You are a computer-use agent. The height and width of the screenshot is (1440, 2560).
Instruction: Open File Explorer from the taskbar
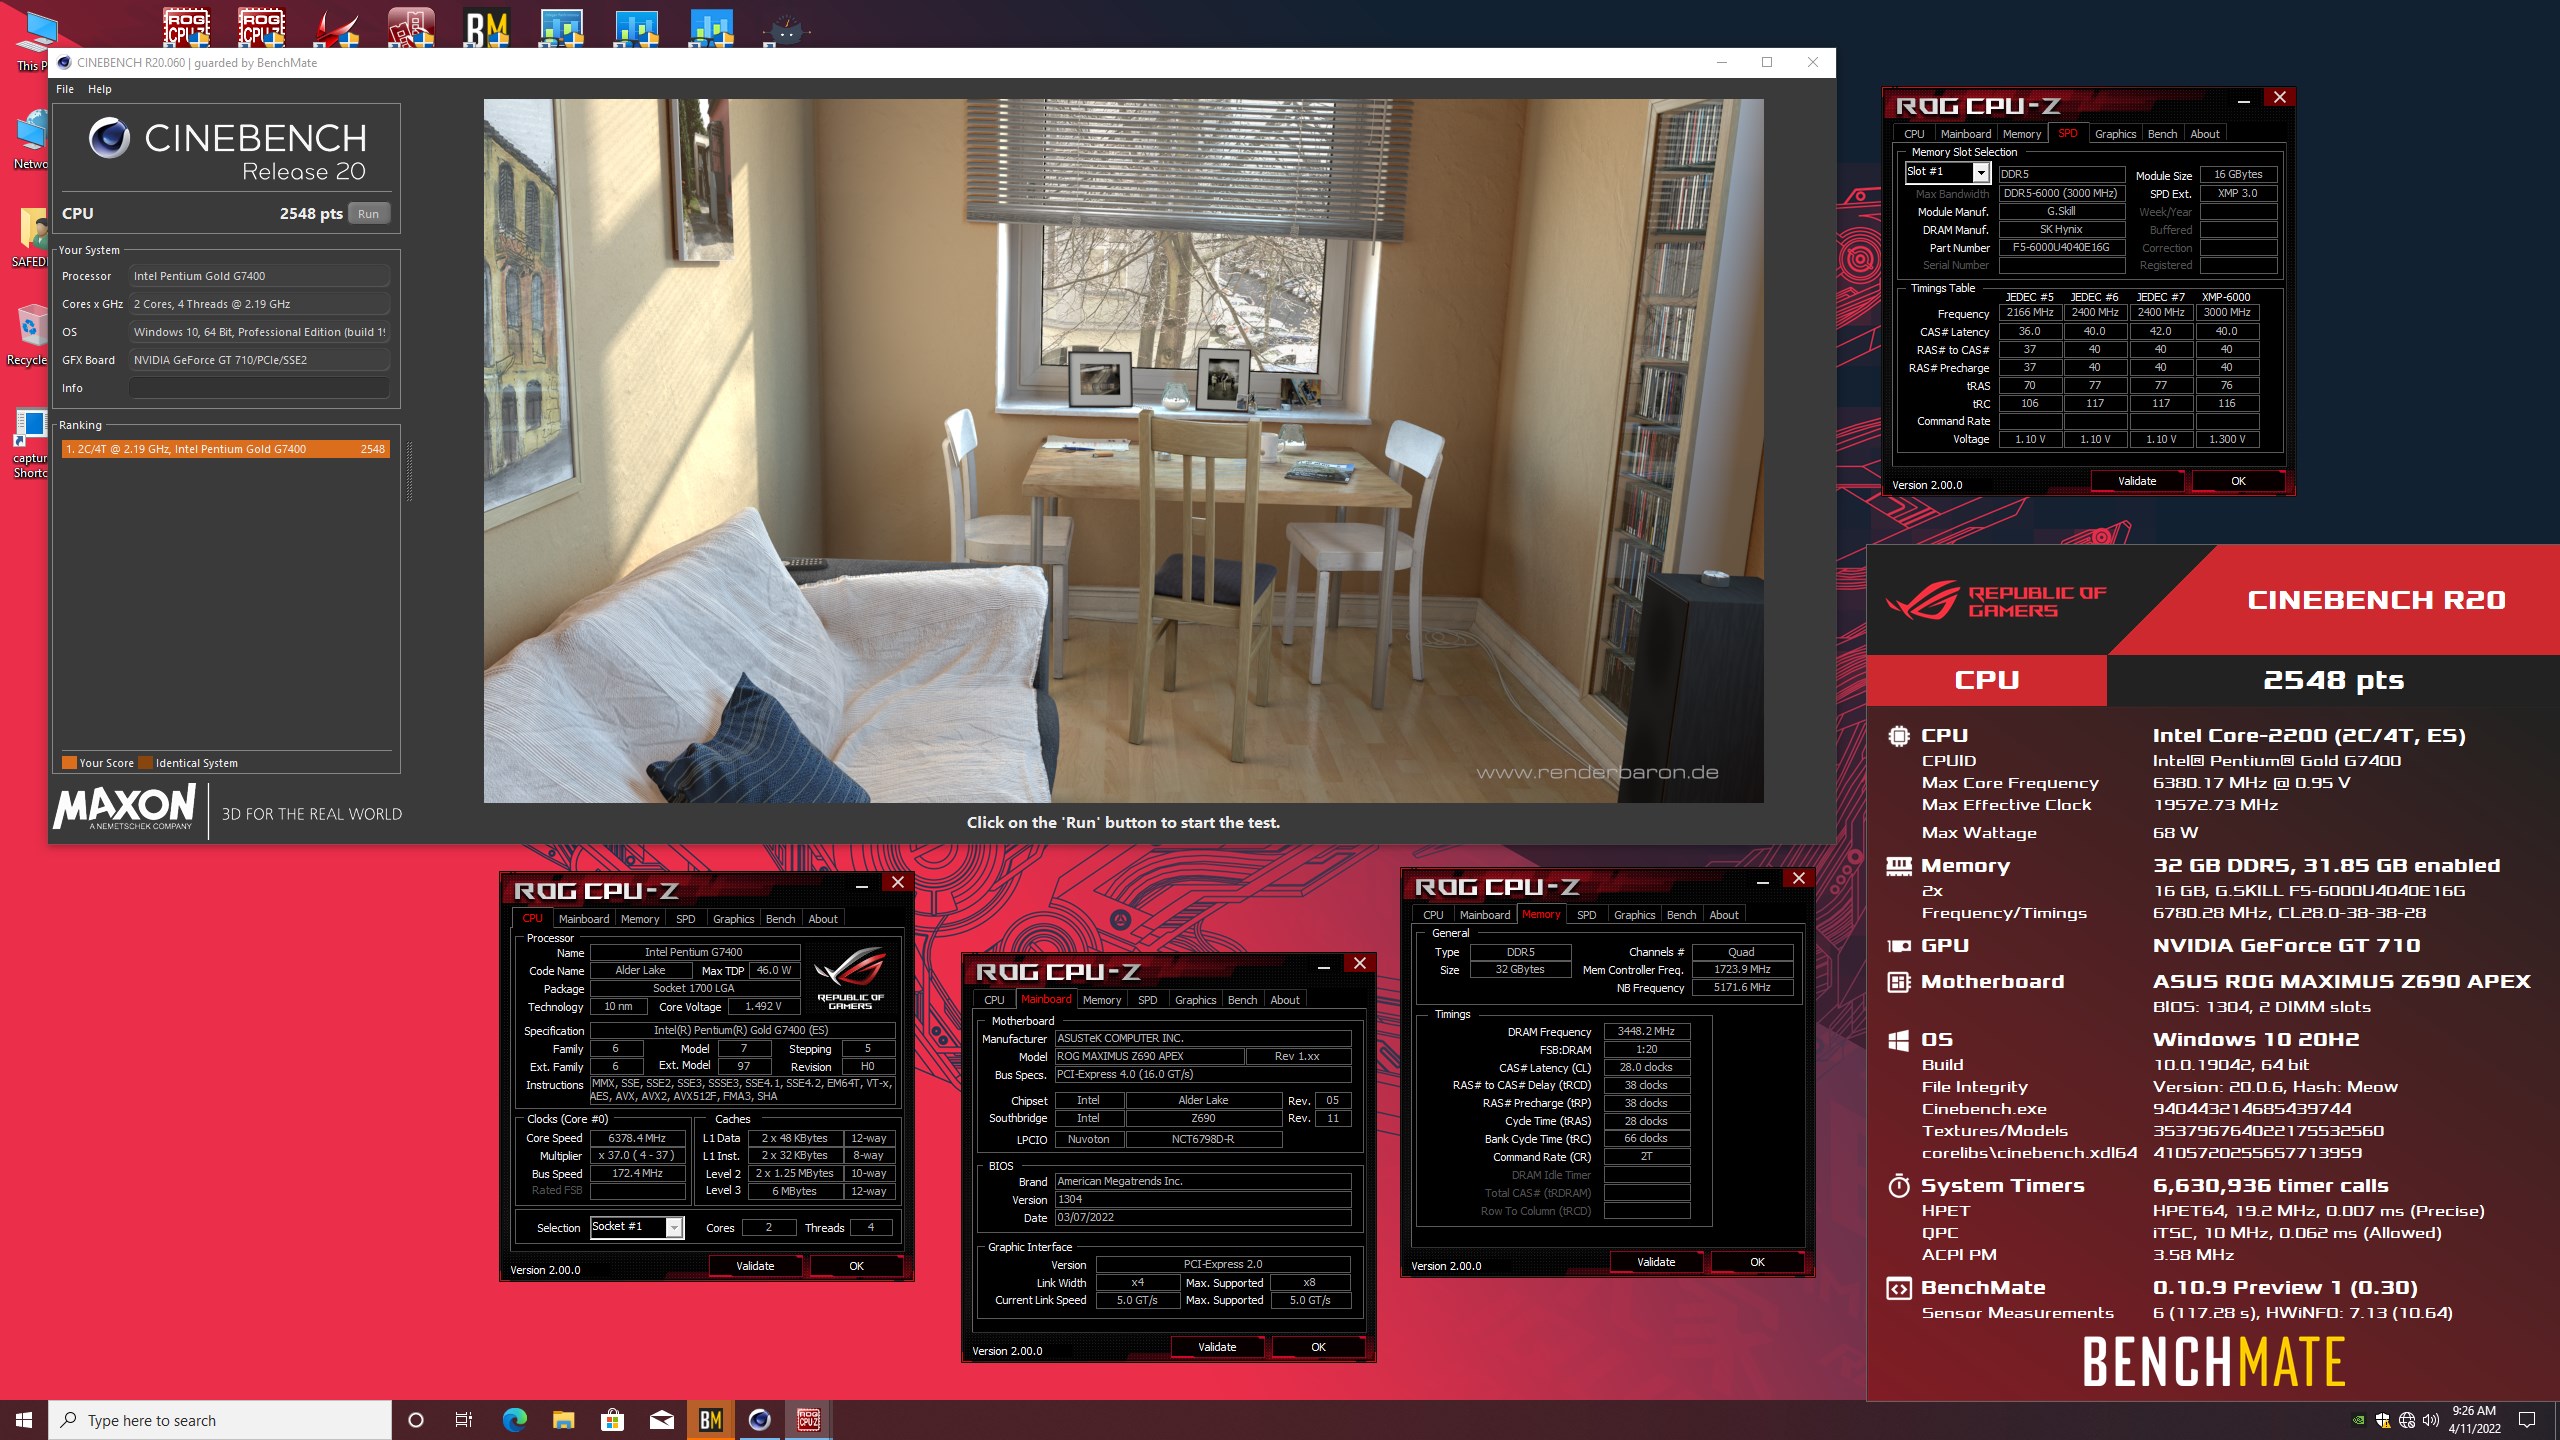tap(564, 1420)
